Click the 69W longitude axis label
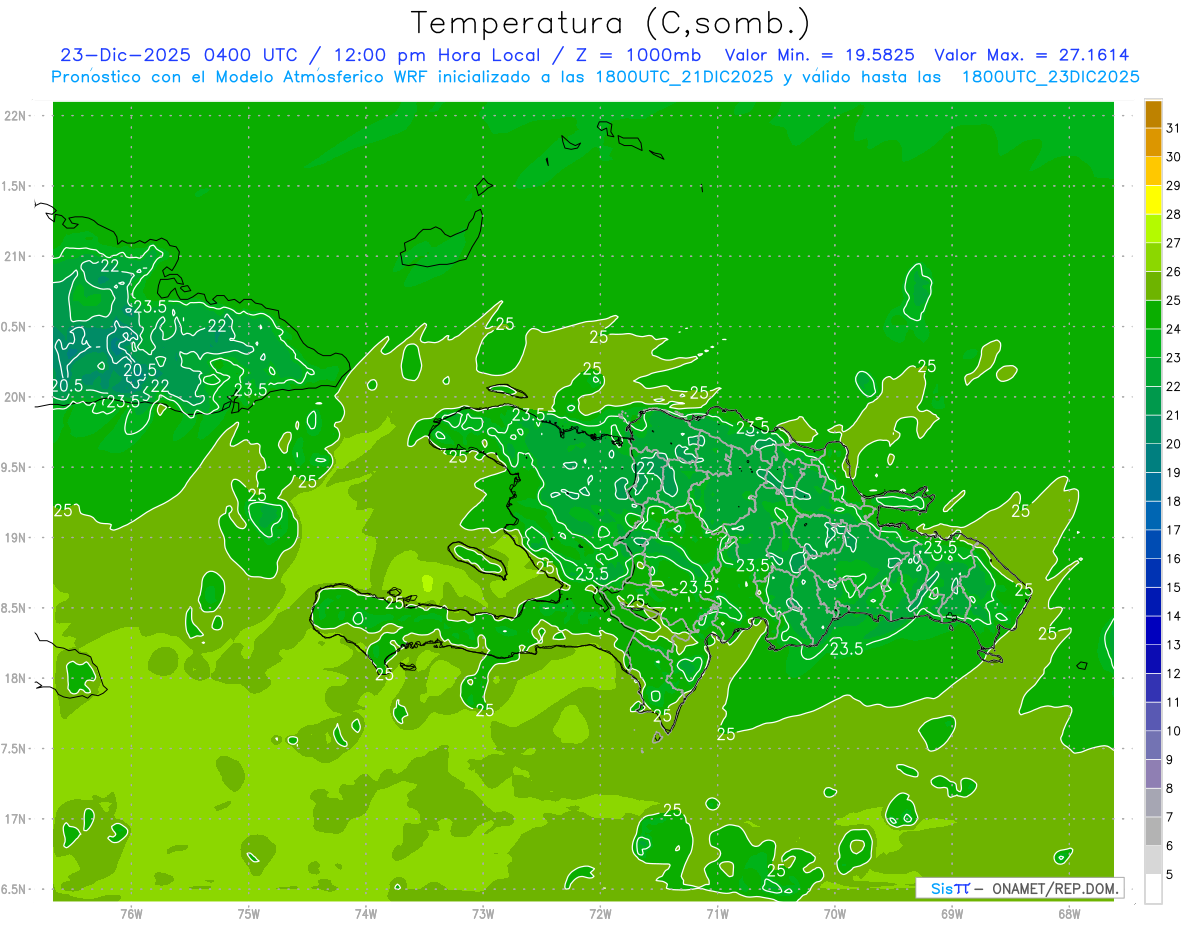The height and width of the screenshot is (927, 1200). (x=951, y=913)
